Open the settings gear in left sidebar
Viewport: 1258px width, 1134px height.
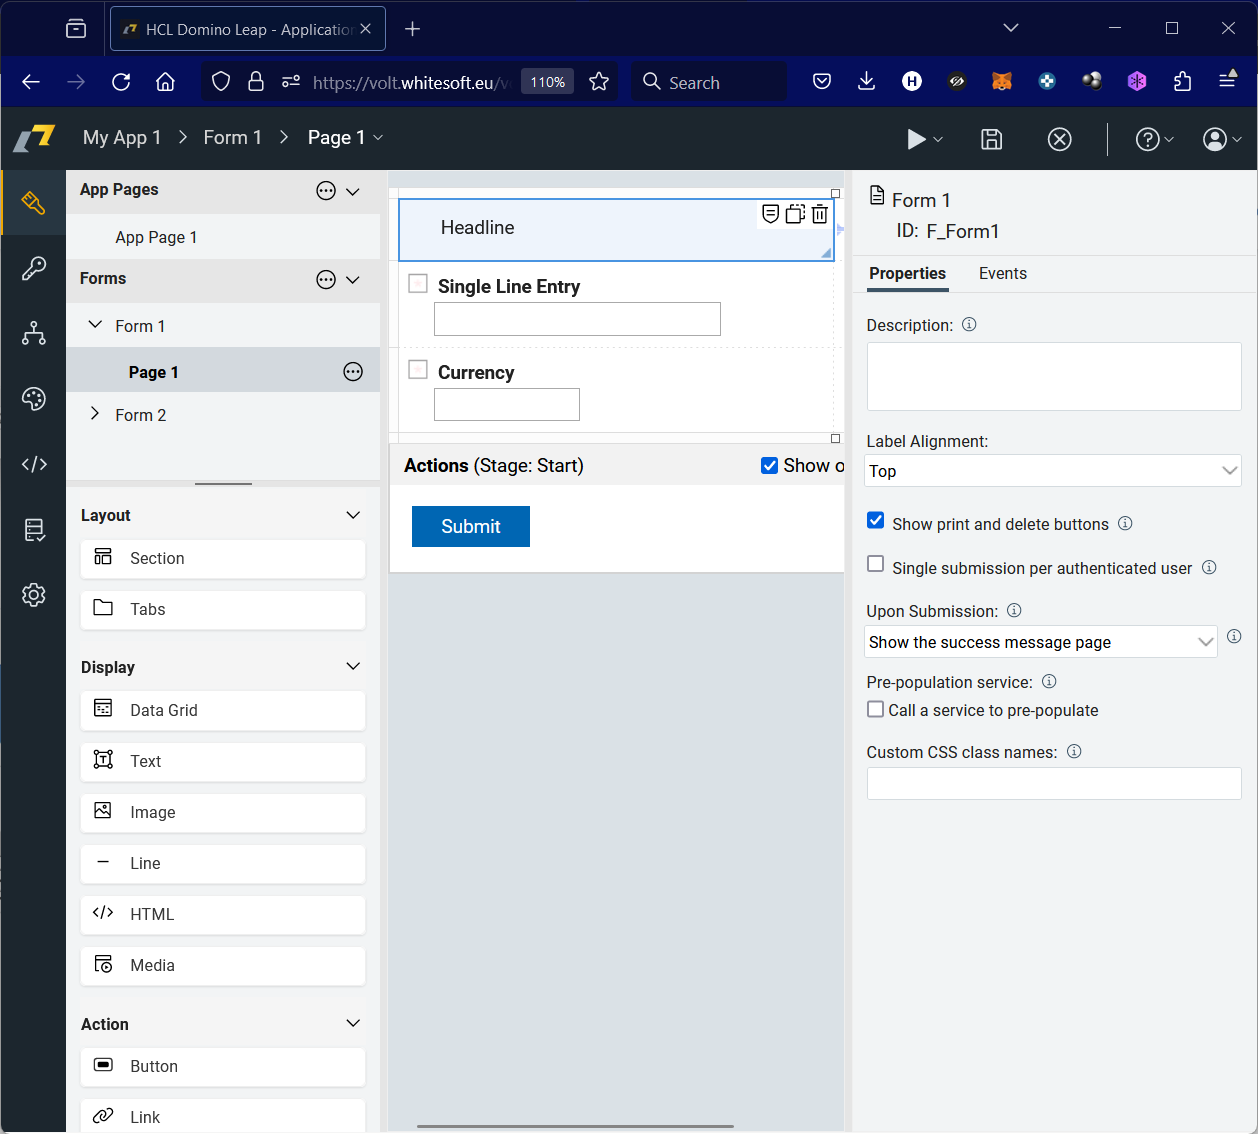33,594
